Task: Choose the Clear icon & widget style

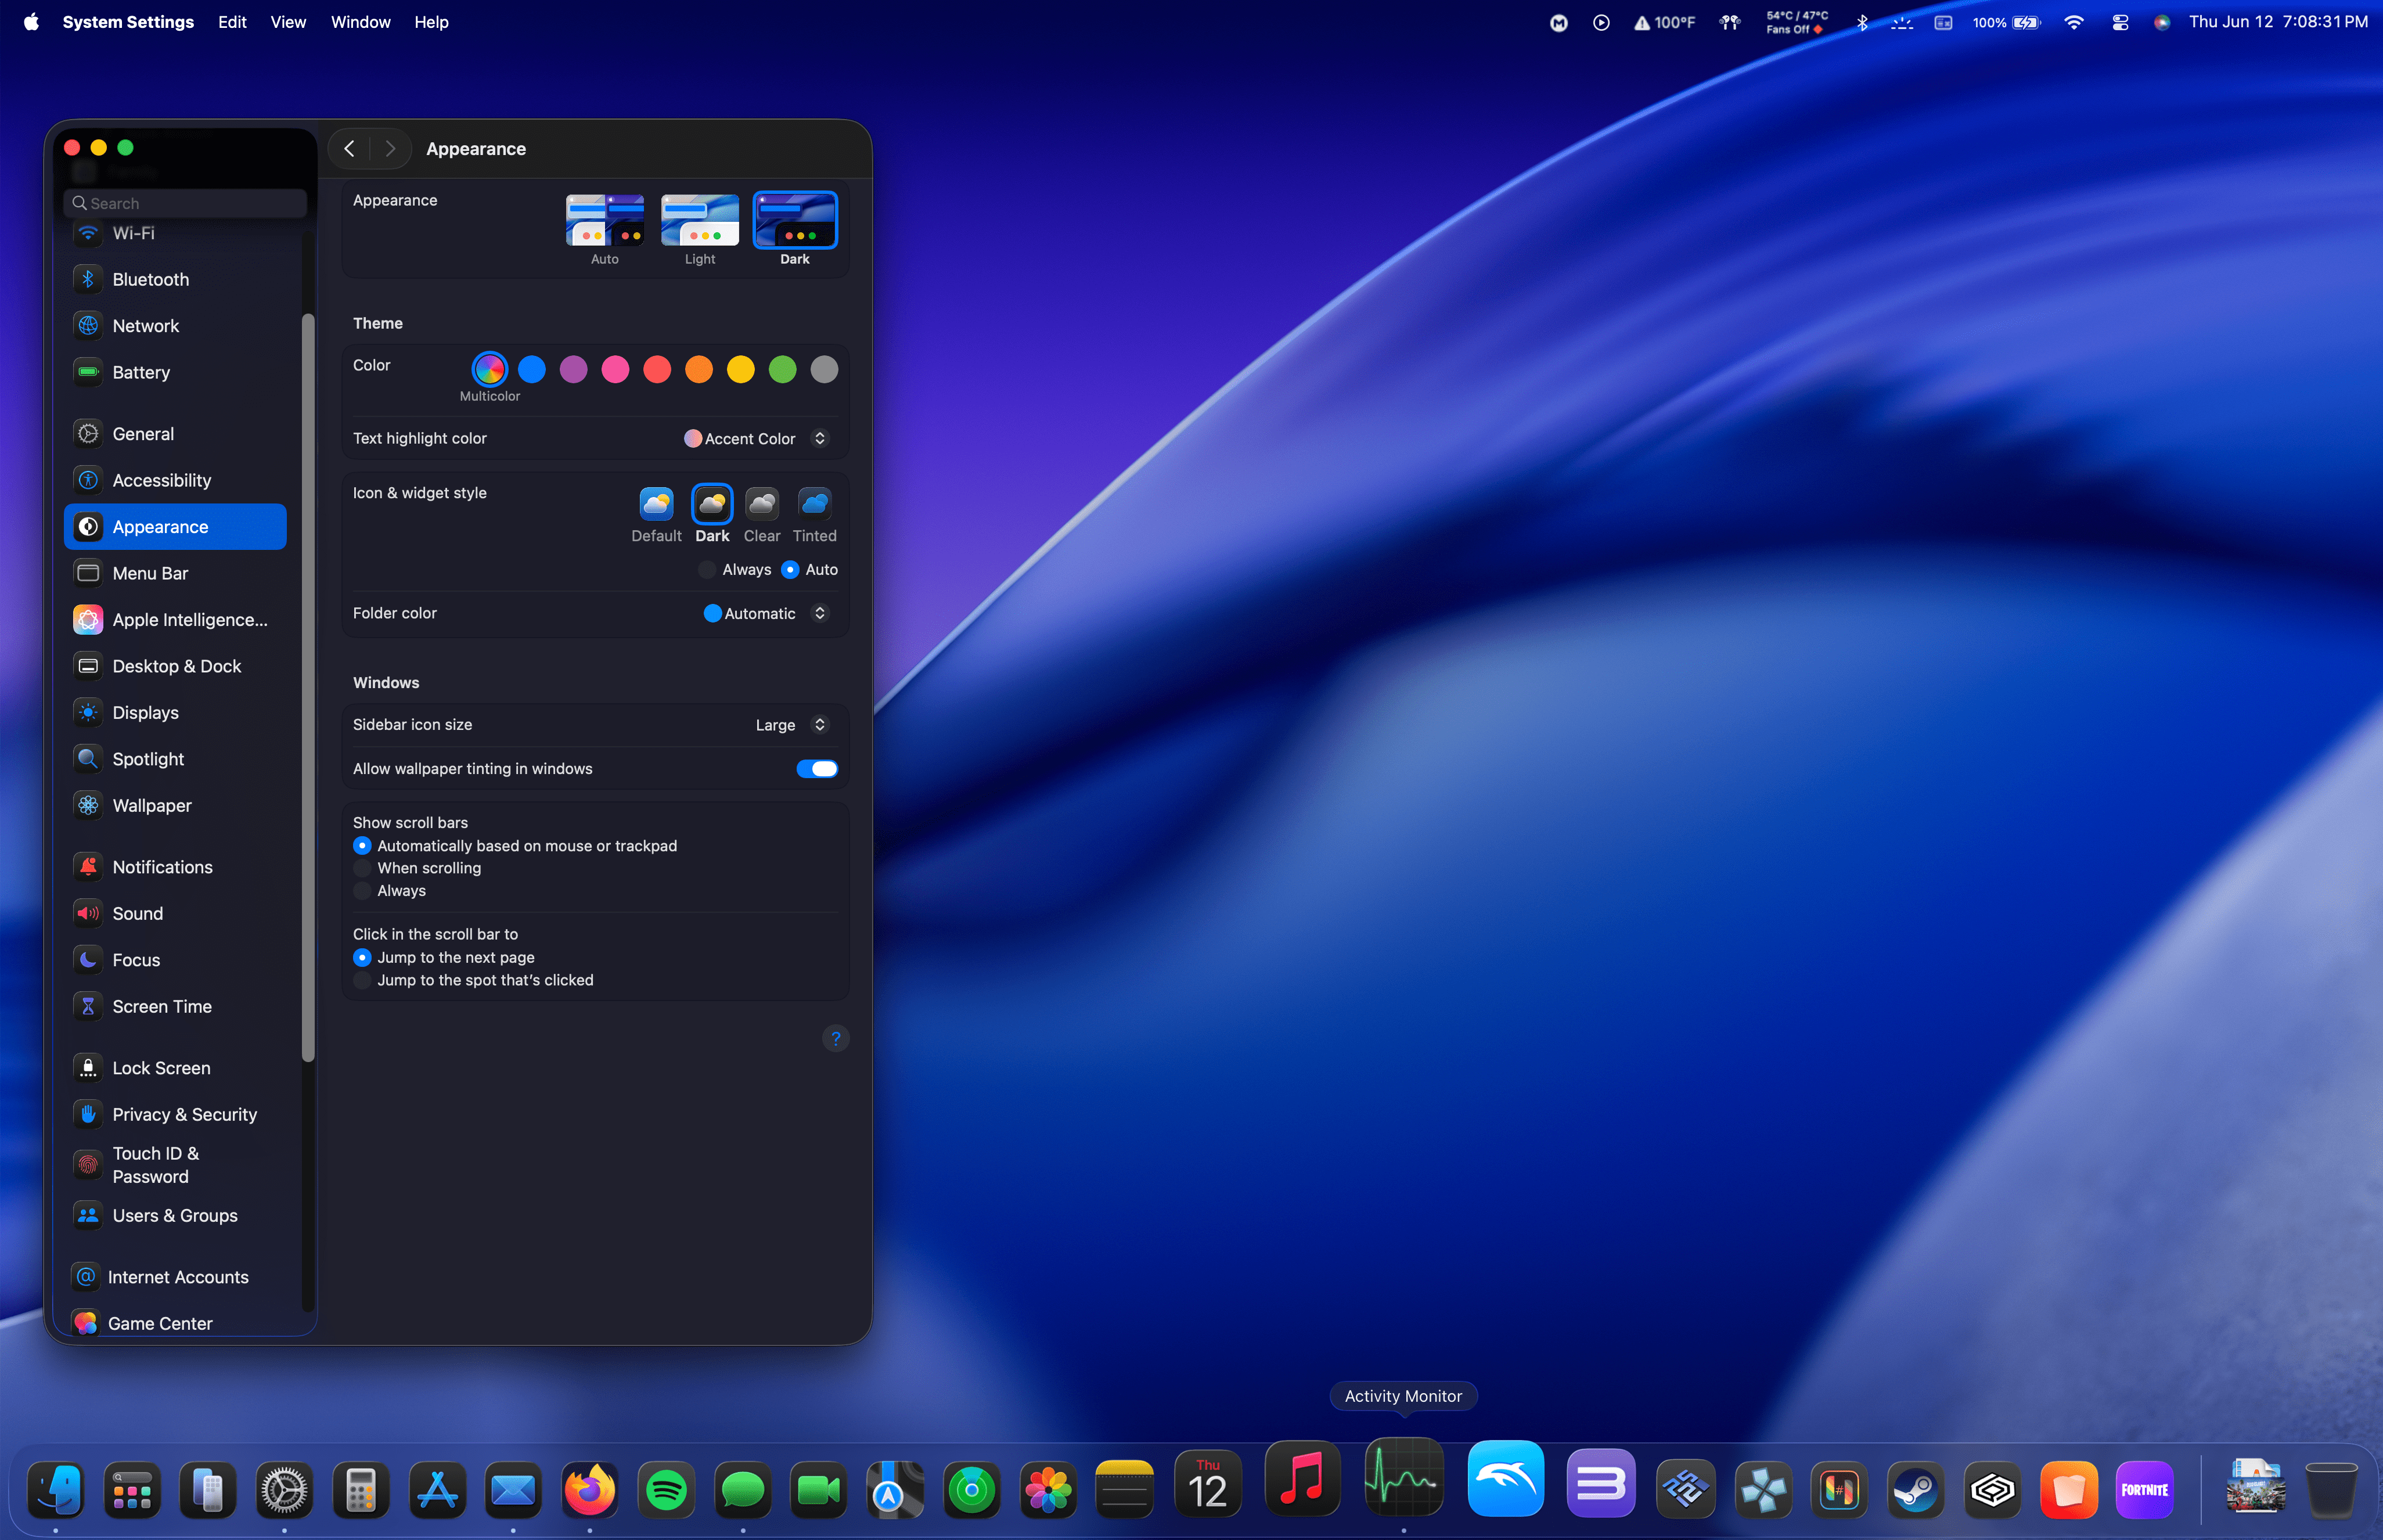Action: tap(762, 515)
